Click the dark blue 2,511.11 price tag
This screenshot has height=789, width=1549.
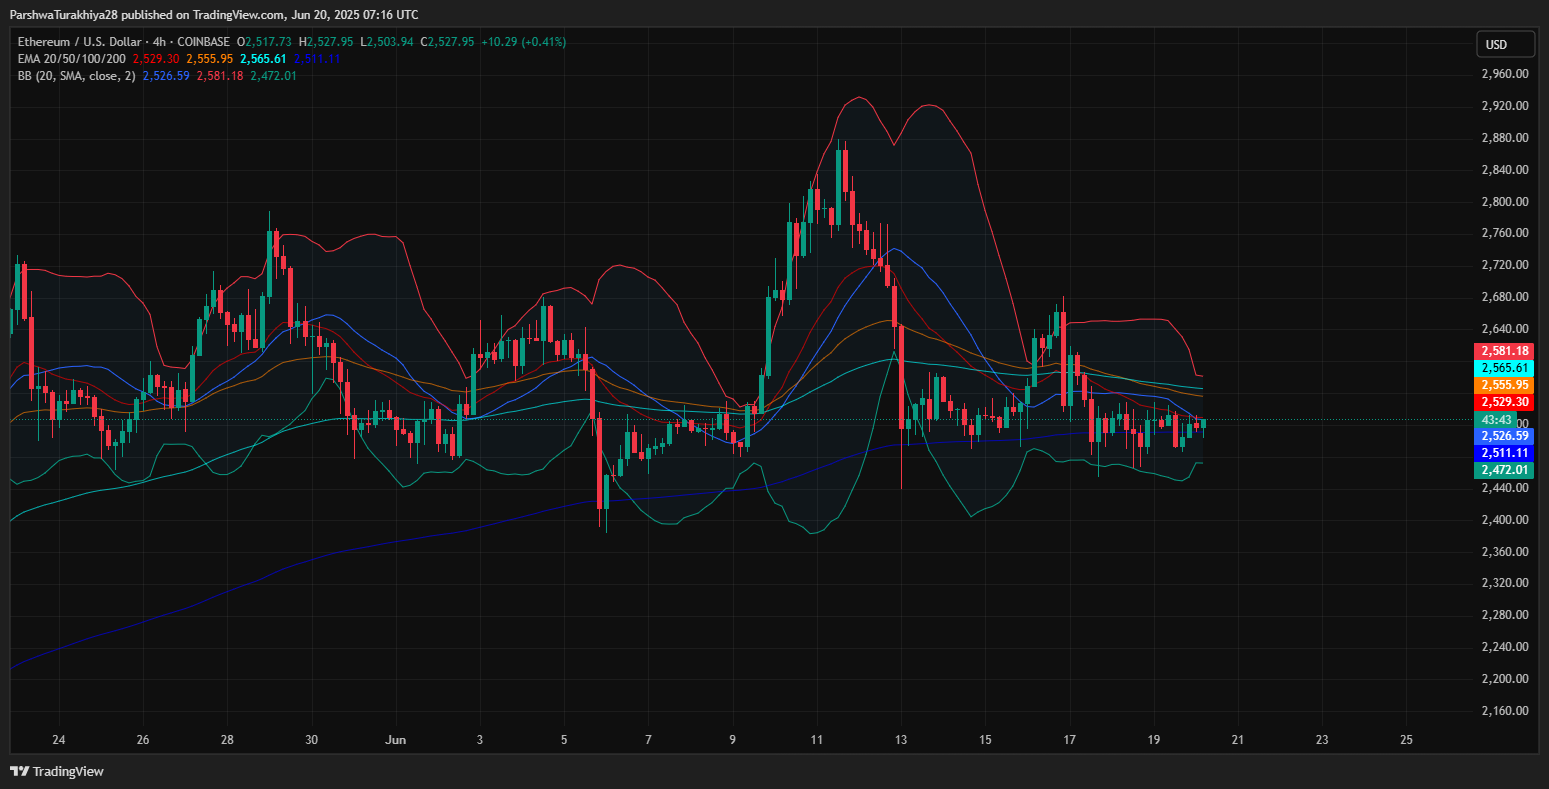[1504, 453]
